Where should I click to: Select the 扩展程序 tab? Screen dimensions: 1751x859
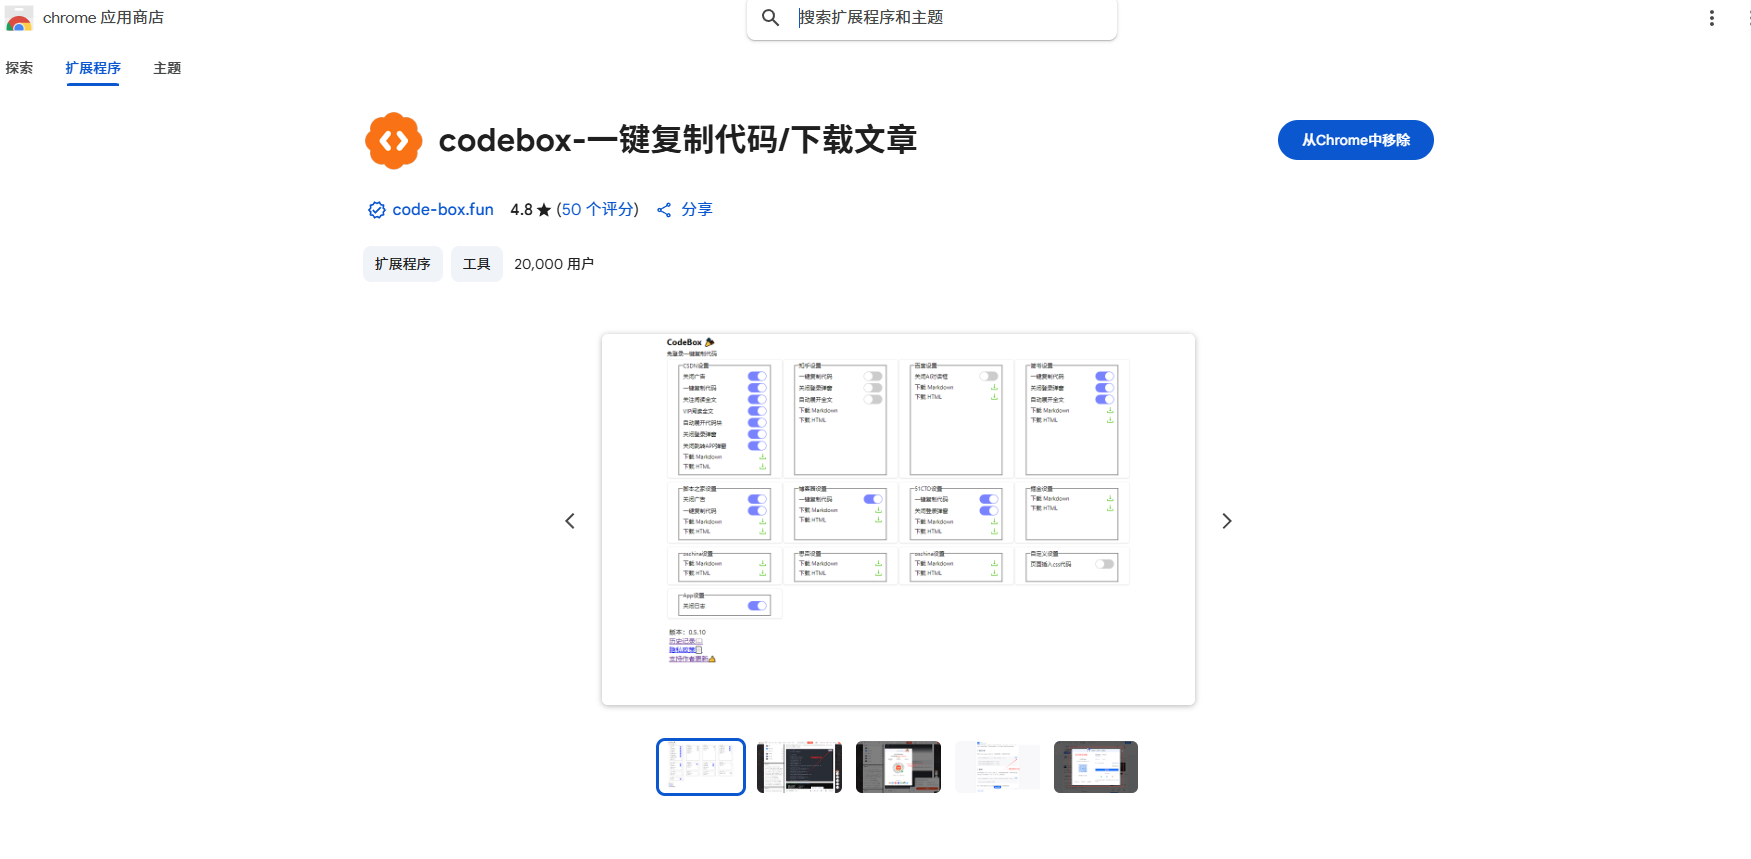point(93,68)
